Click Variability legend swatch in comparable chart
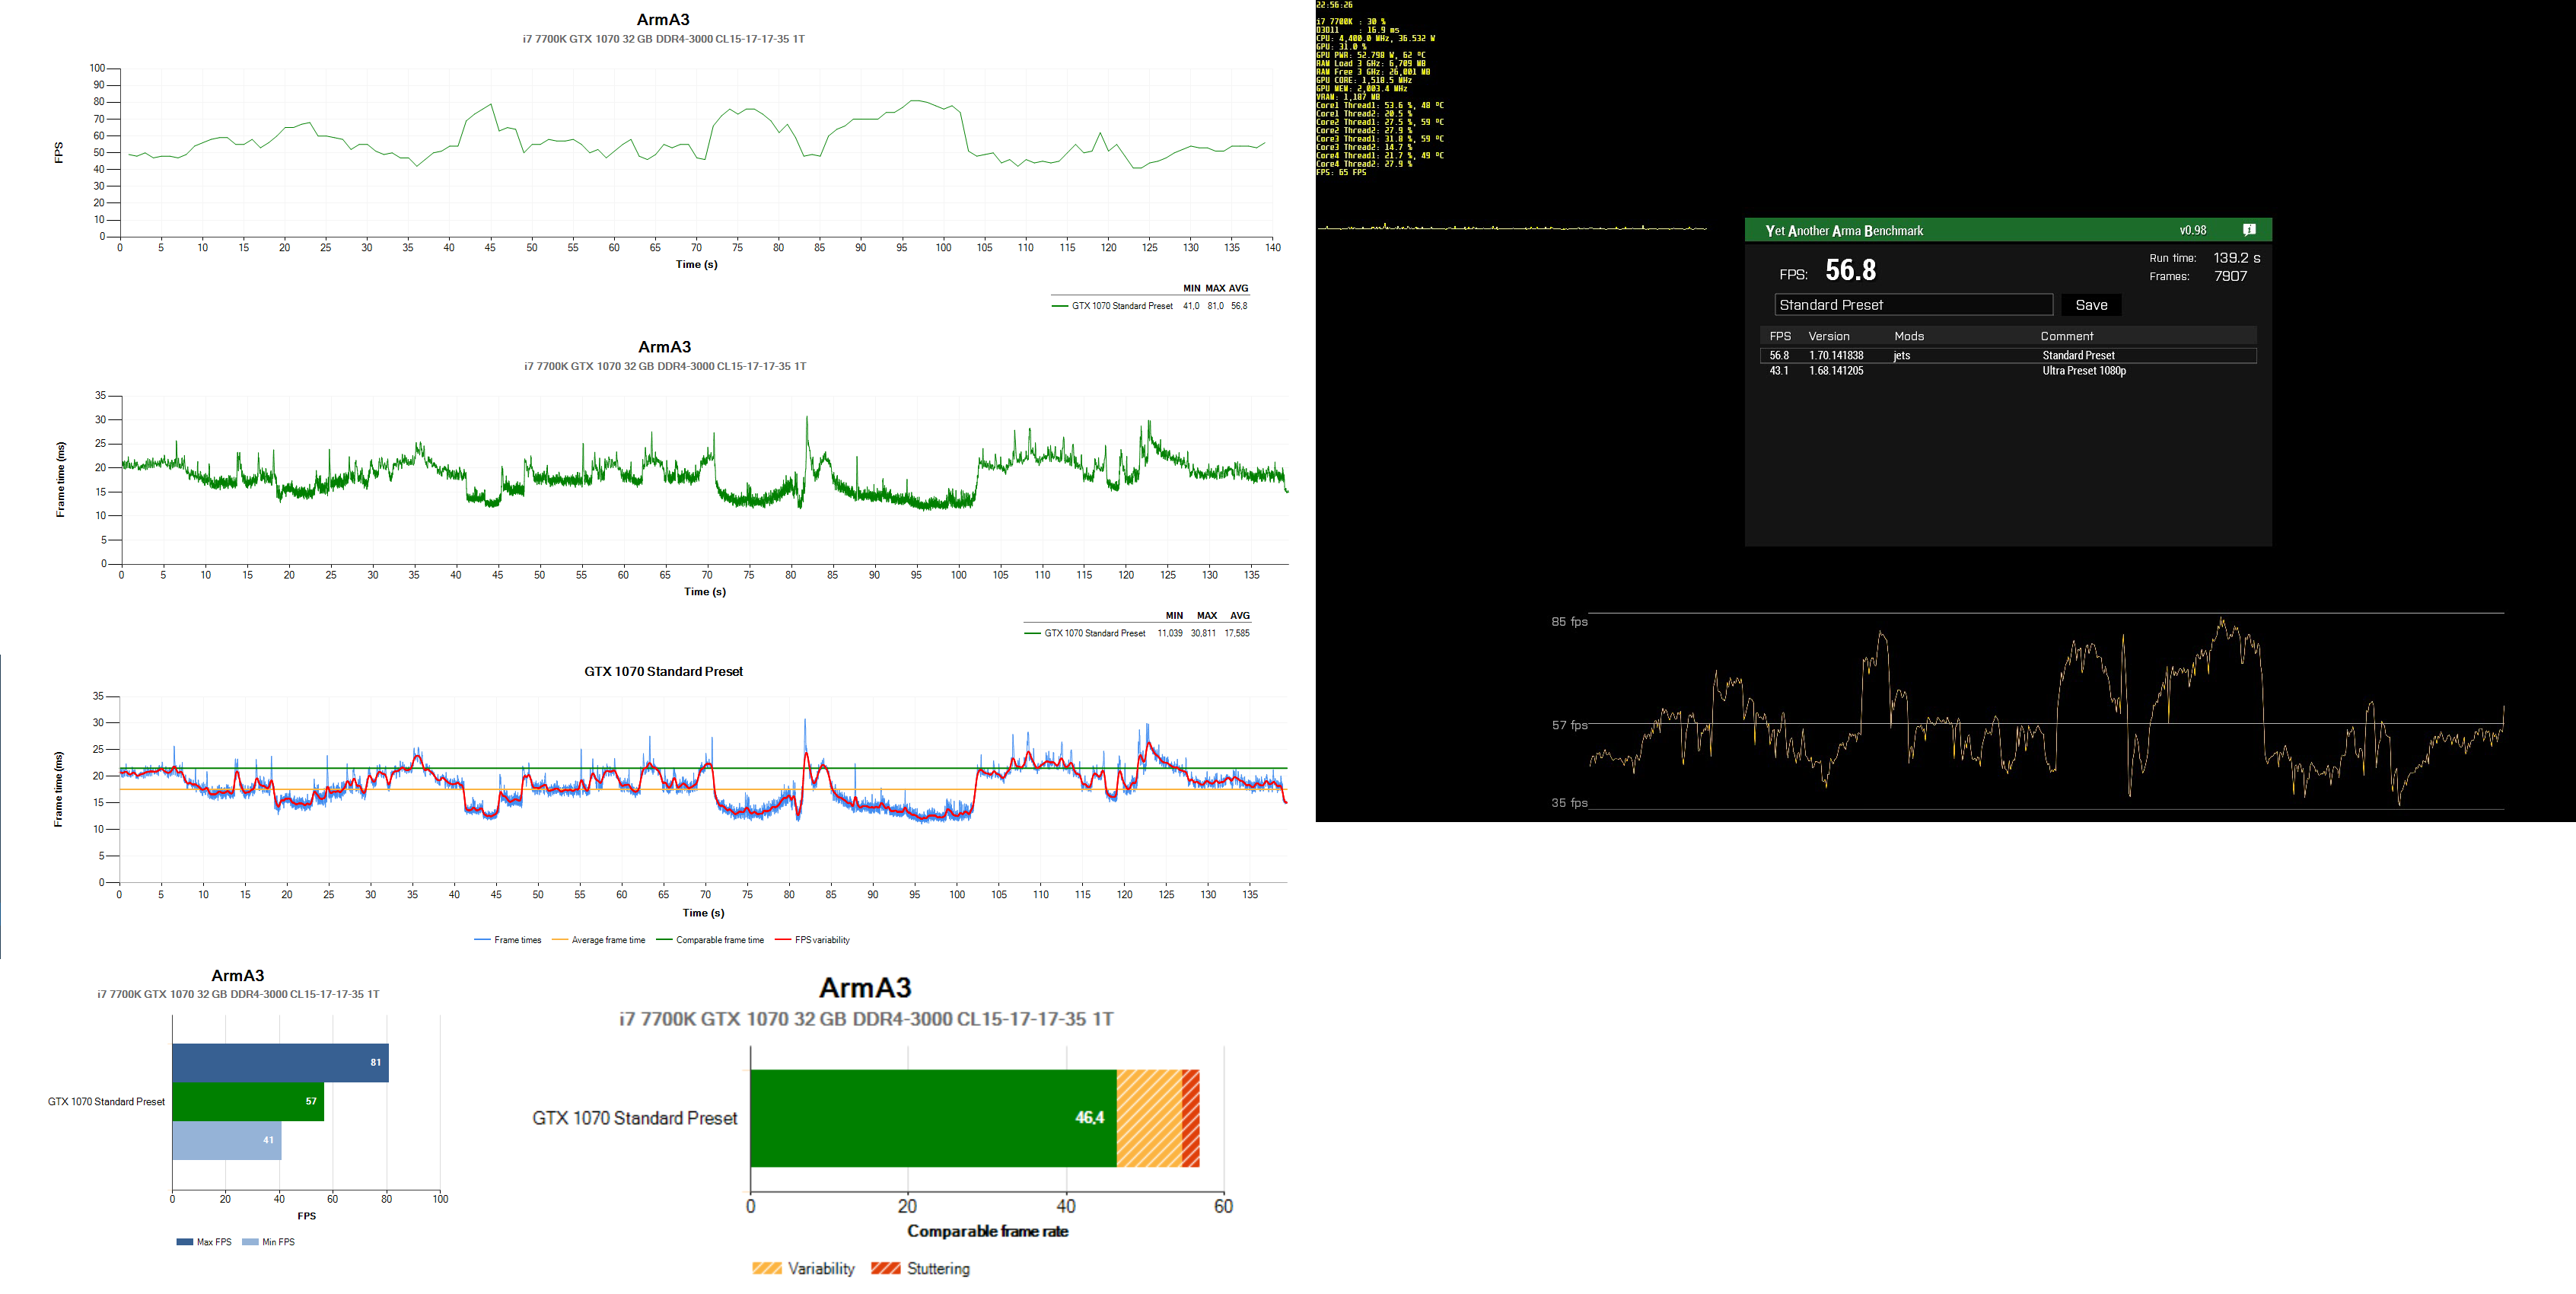2576x1294 pixels. (767, 1268)
